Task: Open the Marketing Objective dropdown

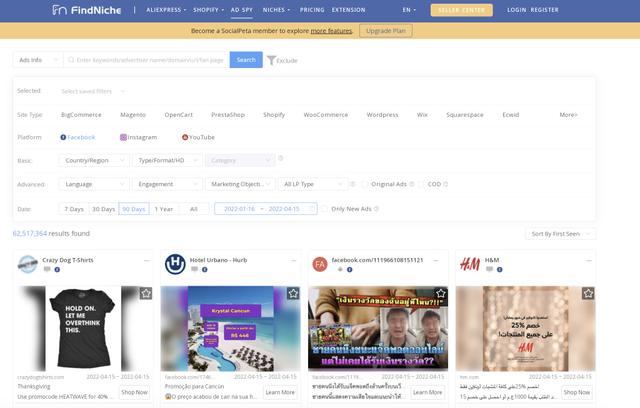Action: (x=240, y=184)
